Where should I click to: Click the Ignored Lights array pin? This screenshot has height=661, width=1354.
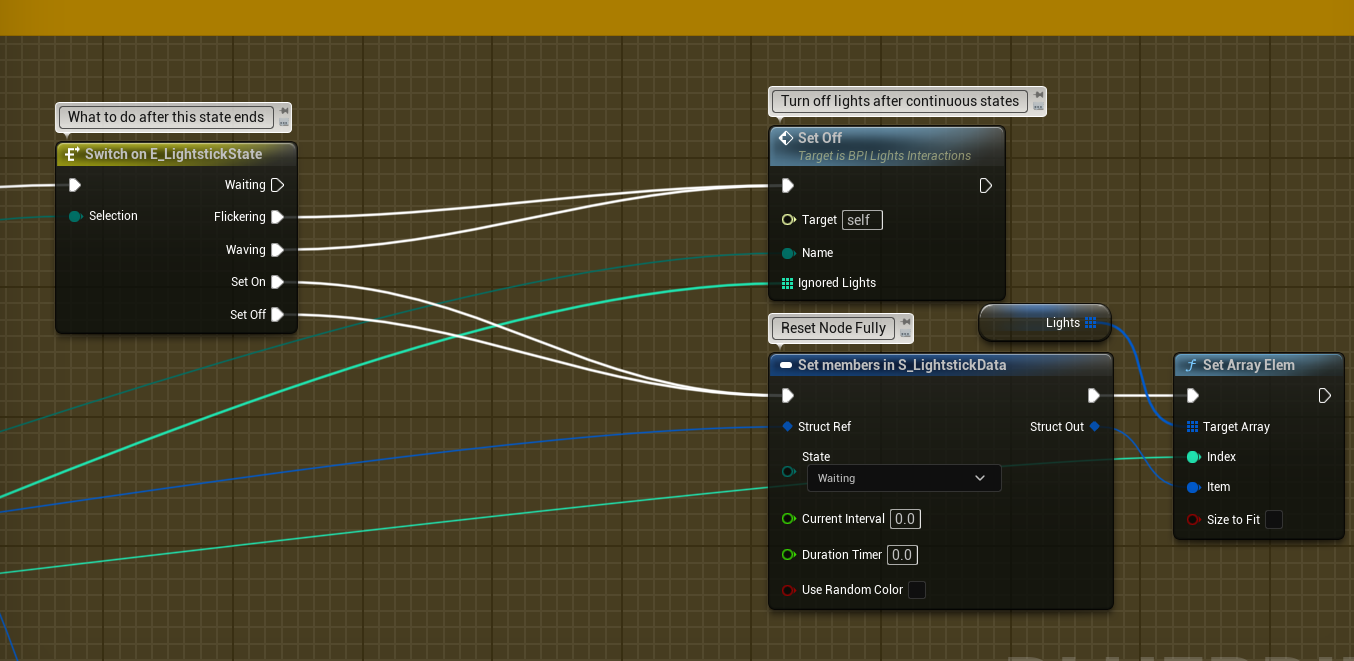click(x=787, y=283)
